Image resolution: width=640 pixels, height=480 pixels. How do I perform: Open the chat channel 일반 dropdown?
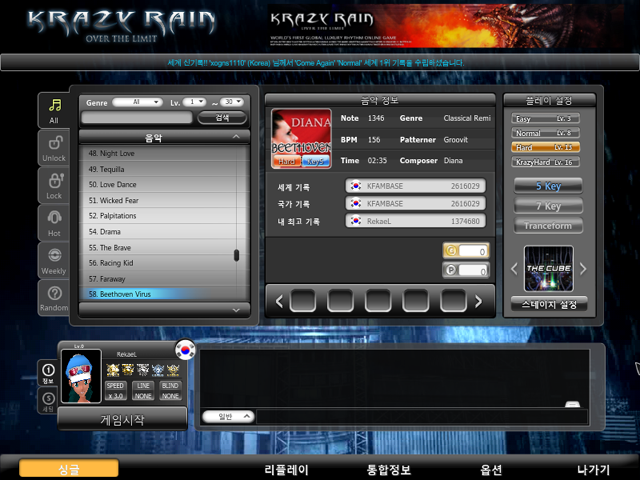[228, 416]
